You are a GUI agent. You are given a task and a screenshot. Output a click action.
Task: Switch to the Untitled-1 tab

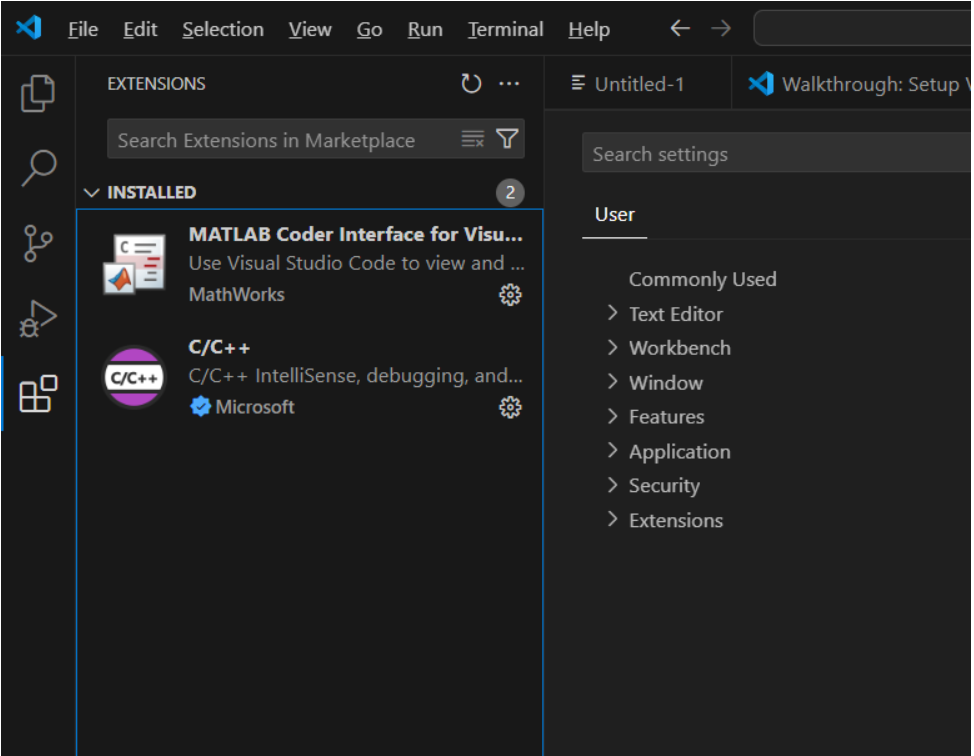(638, 83)
